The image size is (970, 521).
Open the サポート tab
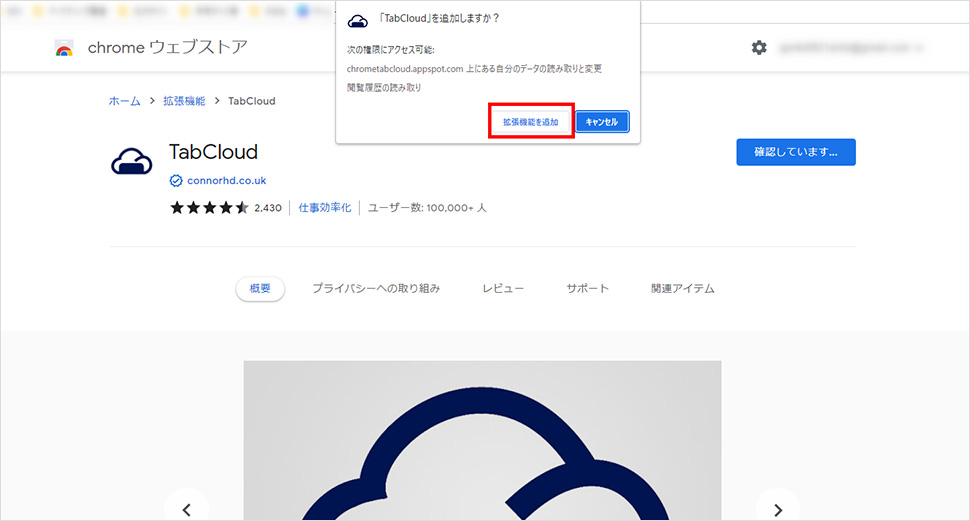pyautogui.click(x=588, y=288)
